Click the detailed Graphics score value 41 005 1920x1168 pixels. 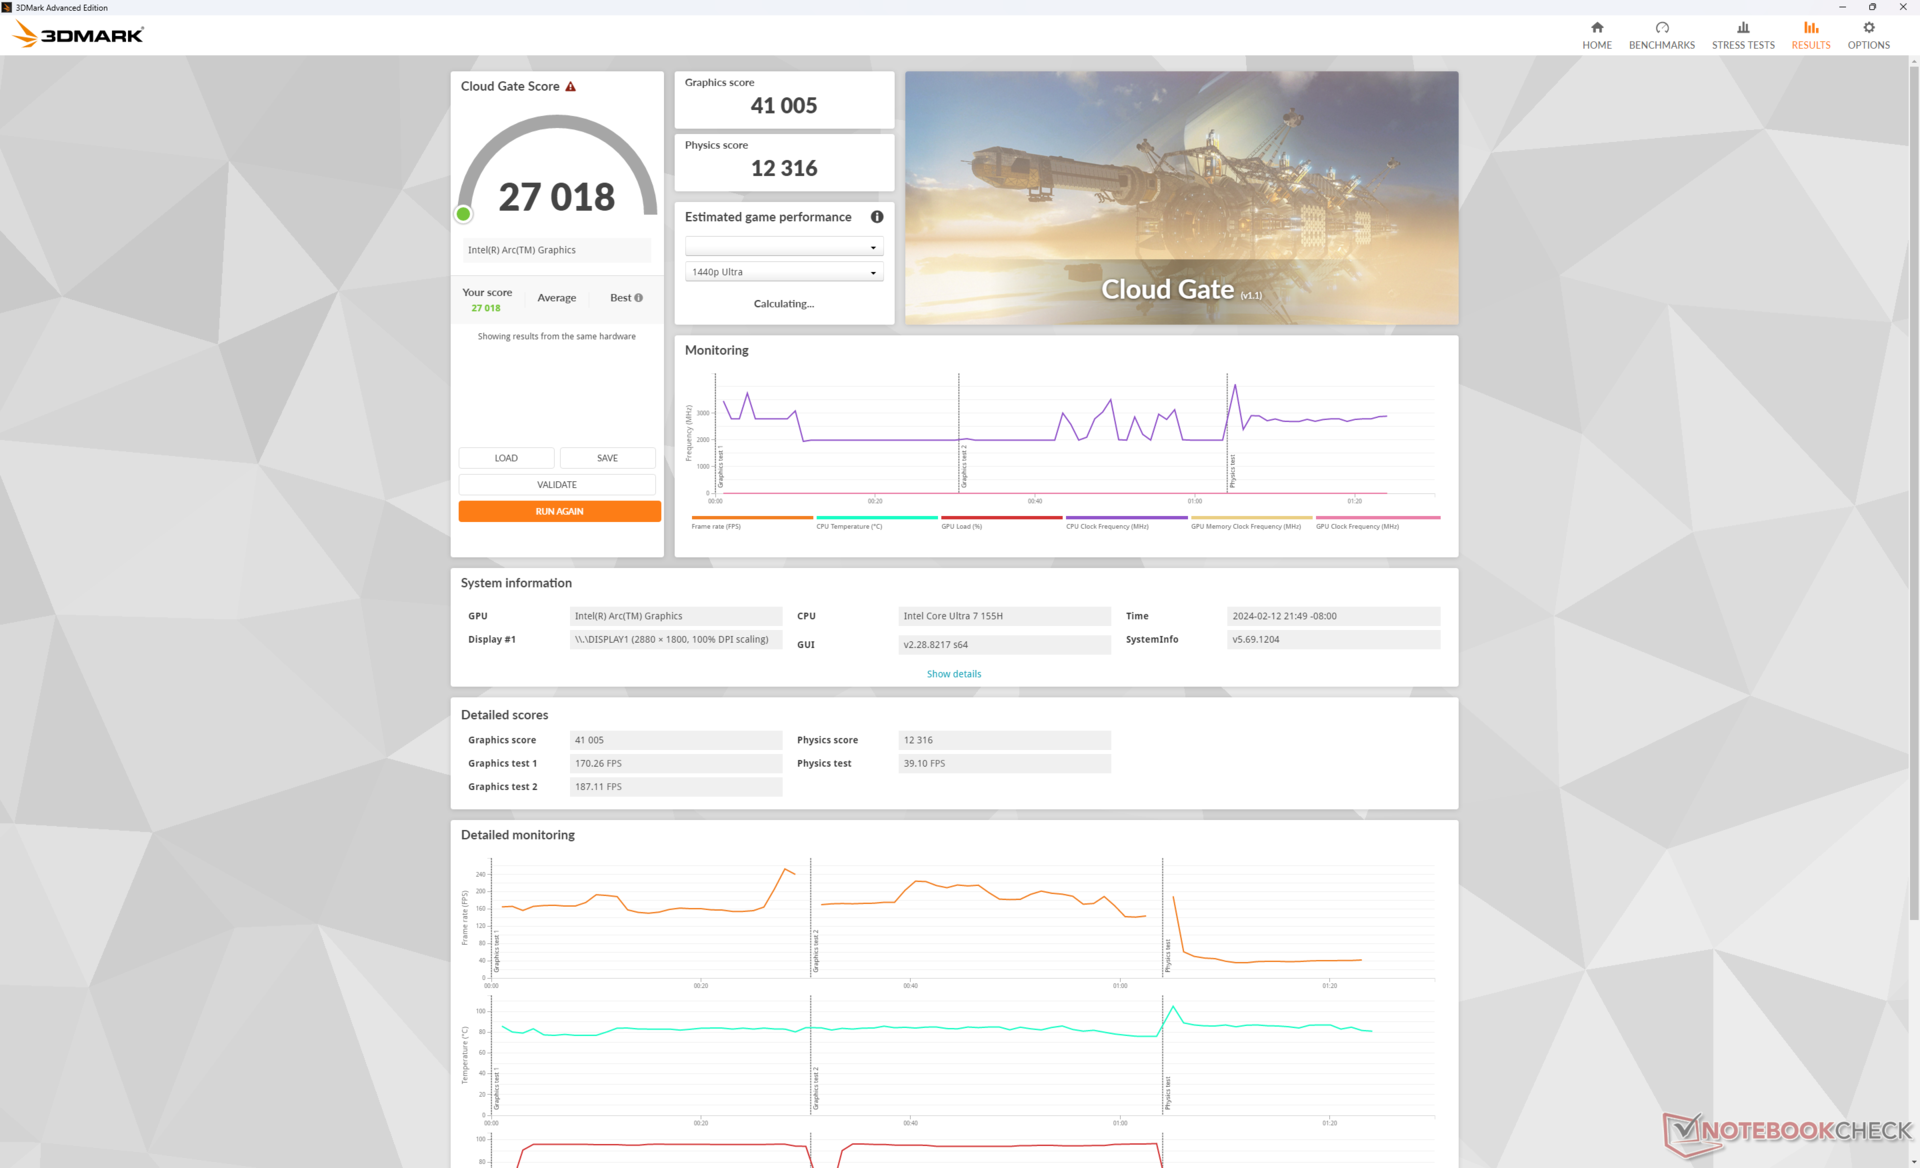[676, 740]
